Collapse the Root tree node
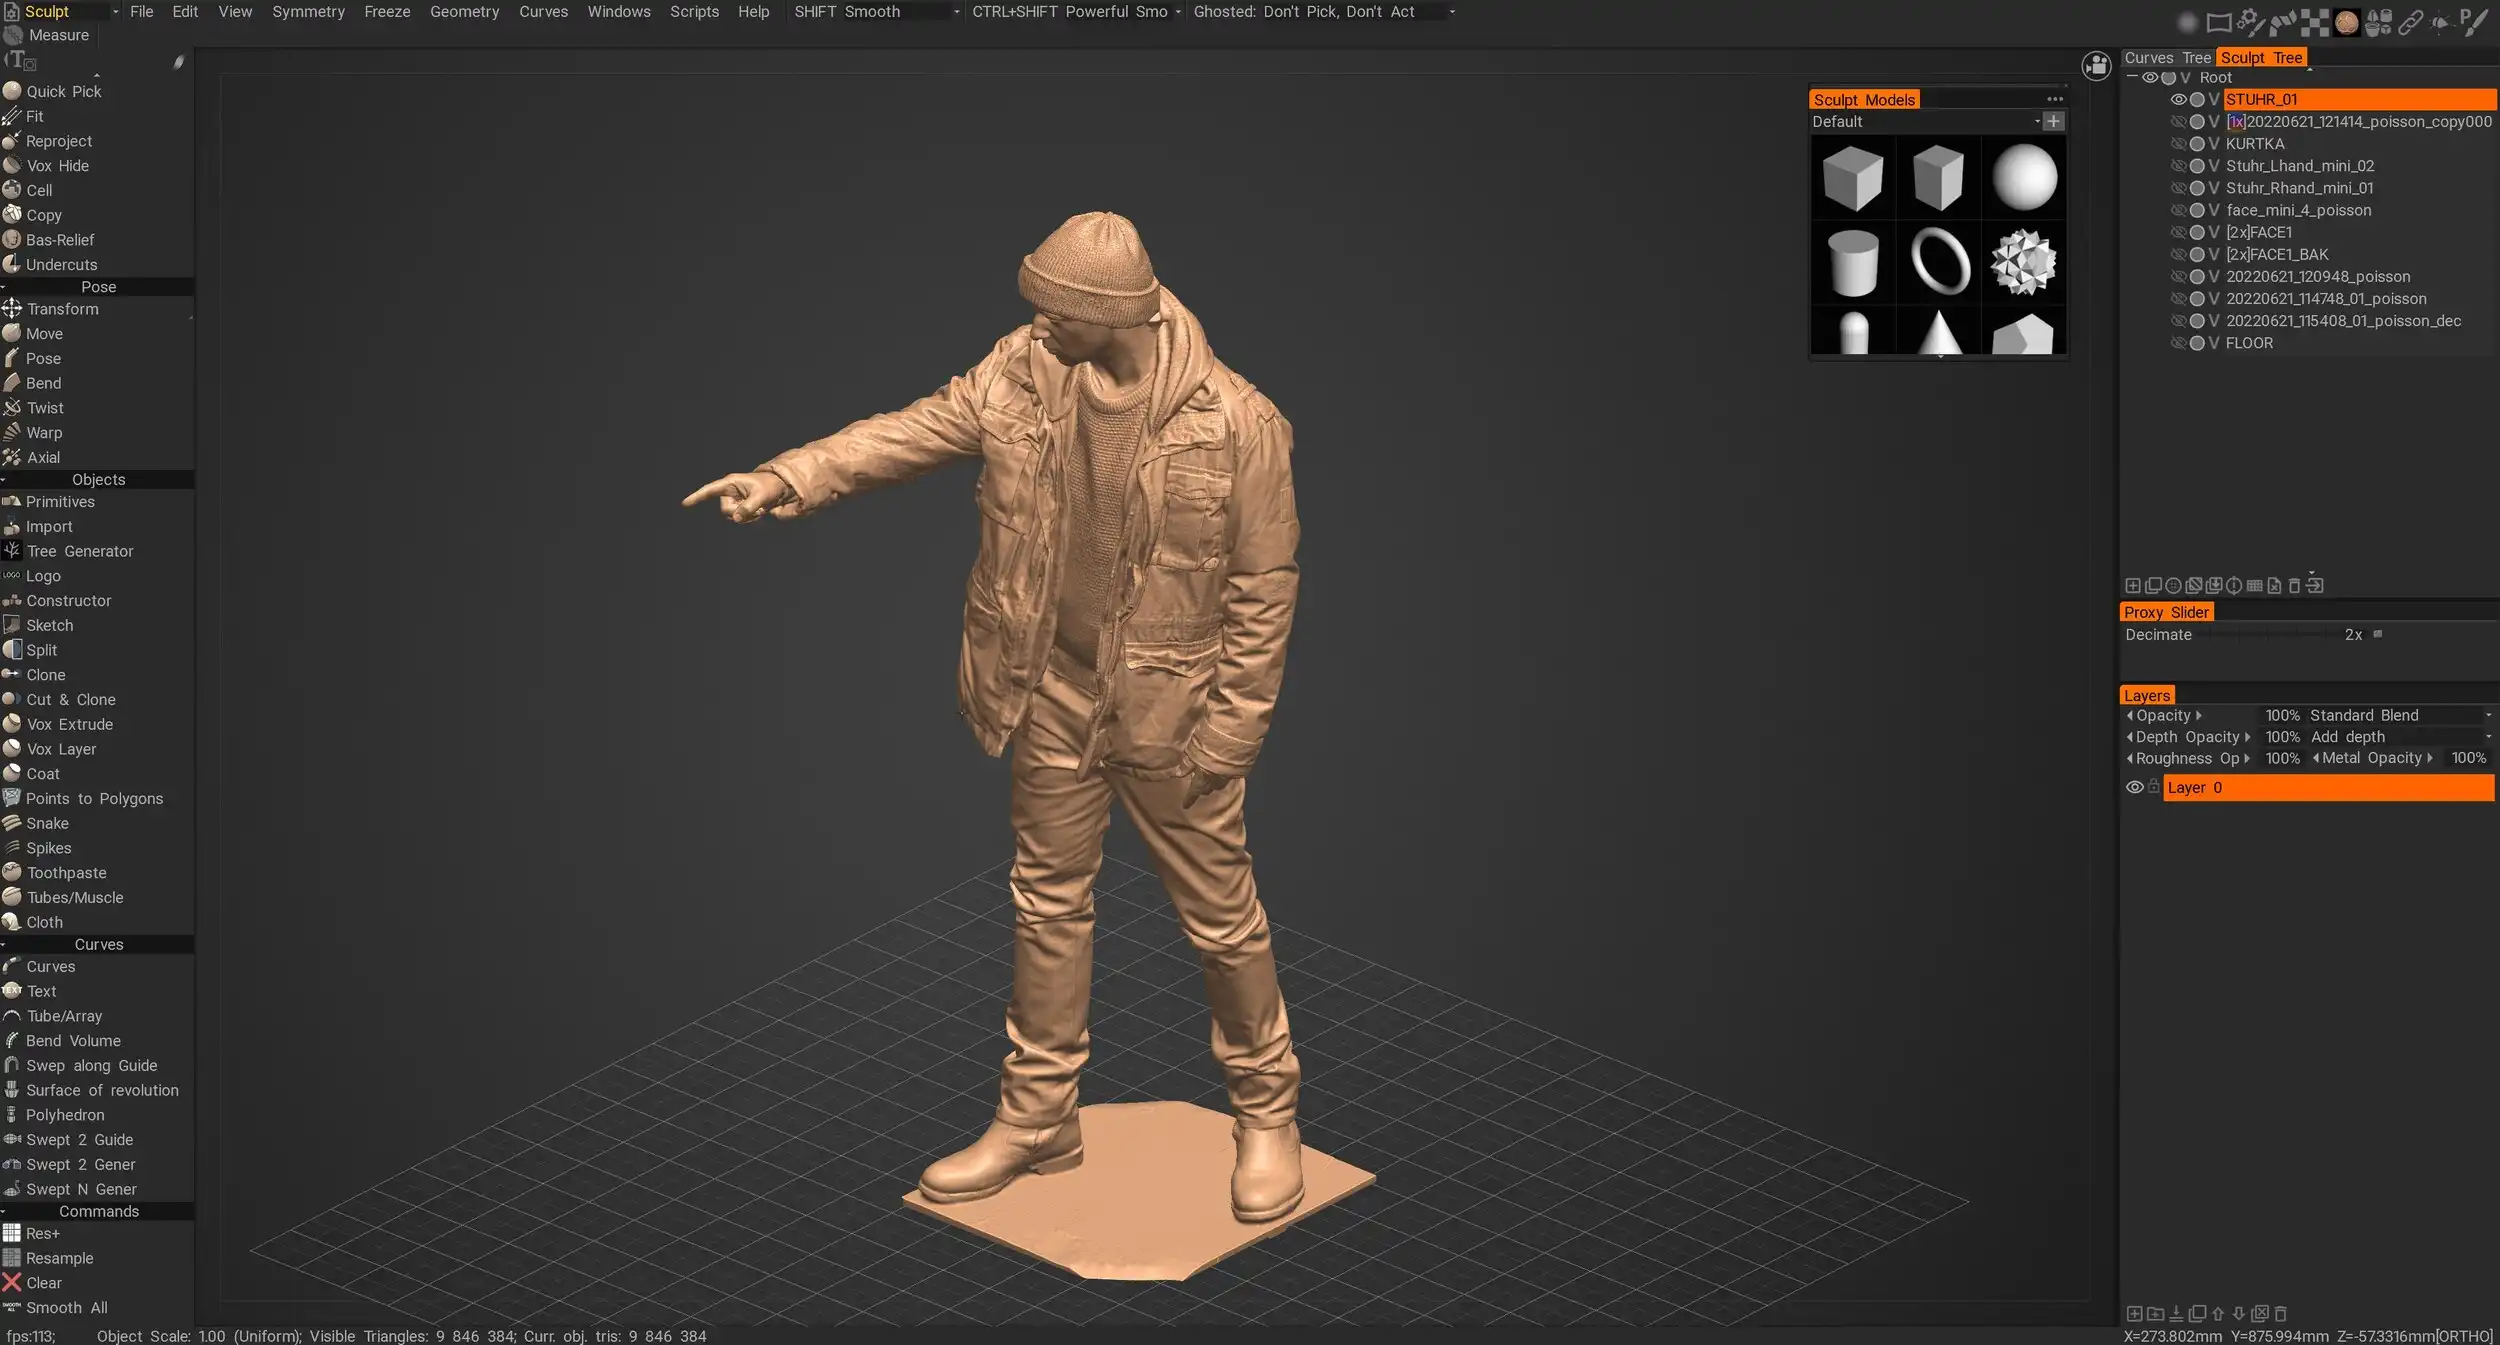 coord(2131,77)
